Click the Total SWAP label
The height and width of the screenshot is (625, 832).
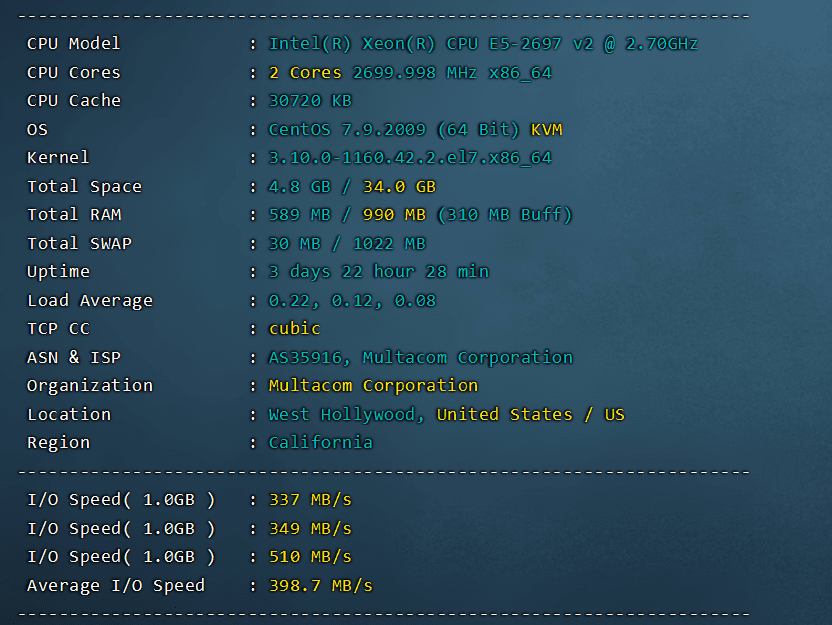(79, 244)
